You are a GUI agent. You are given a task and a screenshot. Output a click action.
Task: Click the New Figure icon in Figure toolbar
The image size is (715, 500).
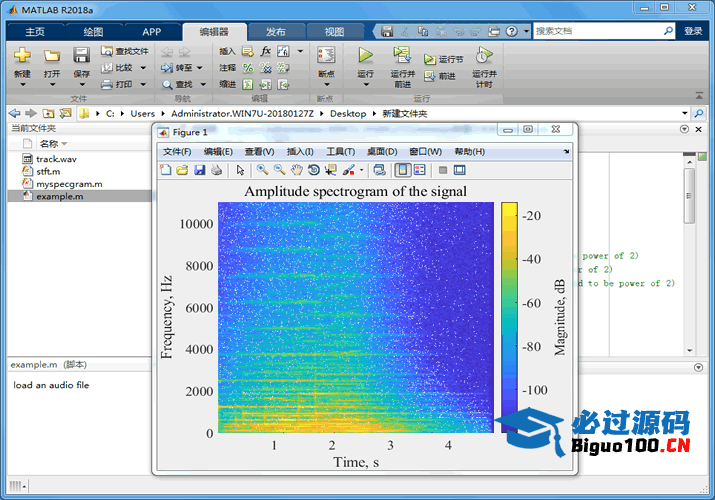click(166, 170)
